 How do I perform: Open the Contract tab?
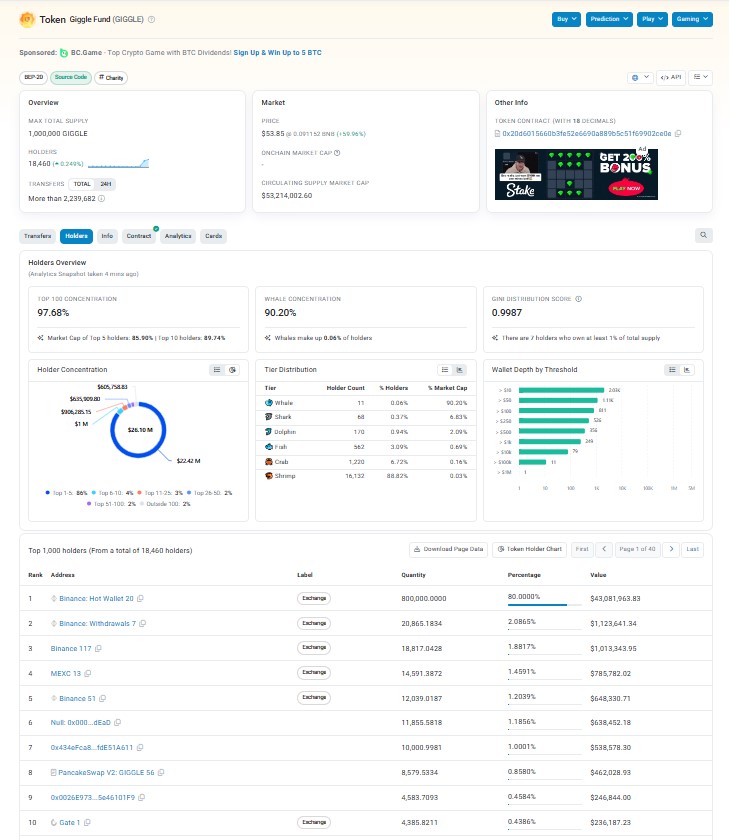139,236
